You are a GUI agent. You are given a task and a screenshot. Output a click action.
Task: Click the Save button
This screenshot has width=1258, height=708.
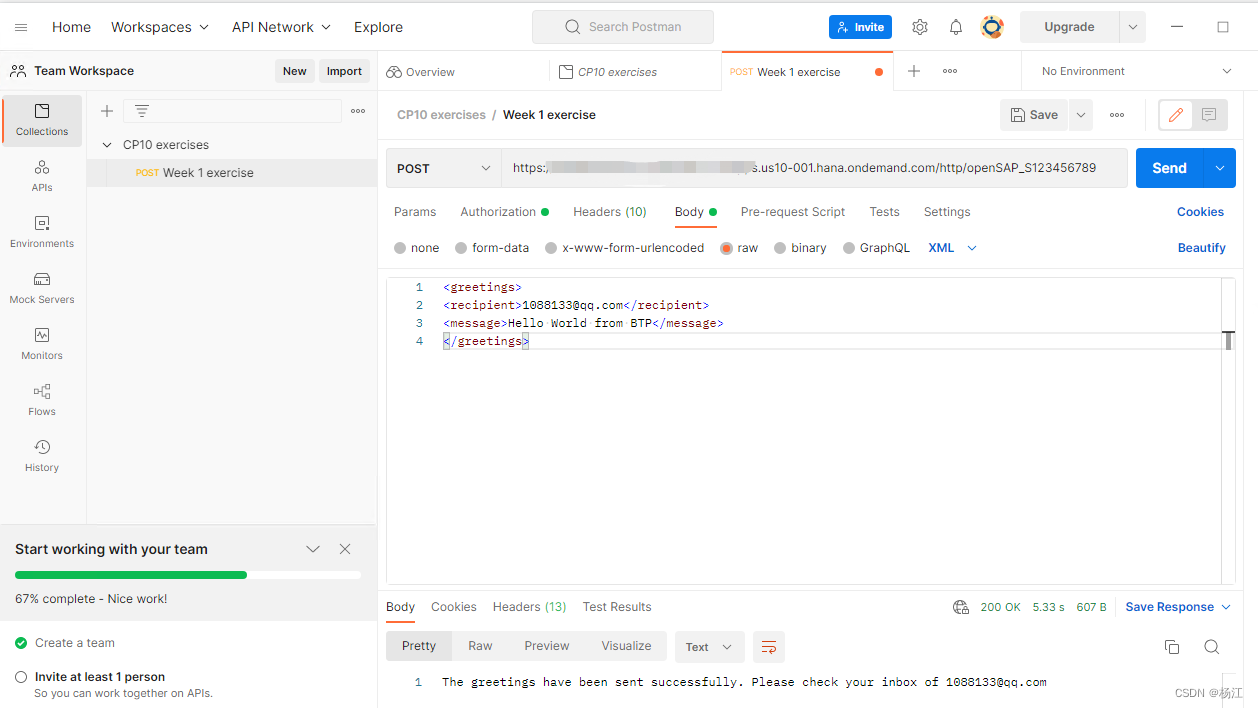click(x=1034, y=115)
